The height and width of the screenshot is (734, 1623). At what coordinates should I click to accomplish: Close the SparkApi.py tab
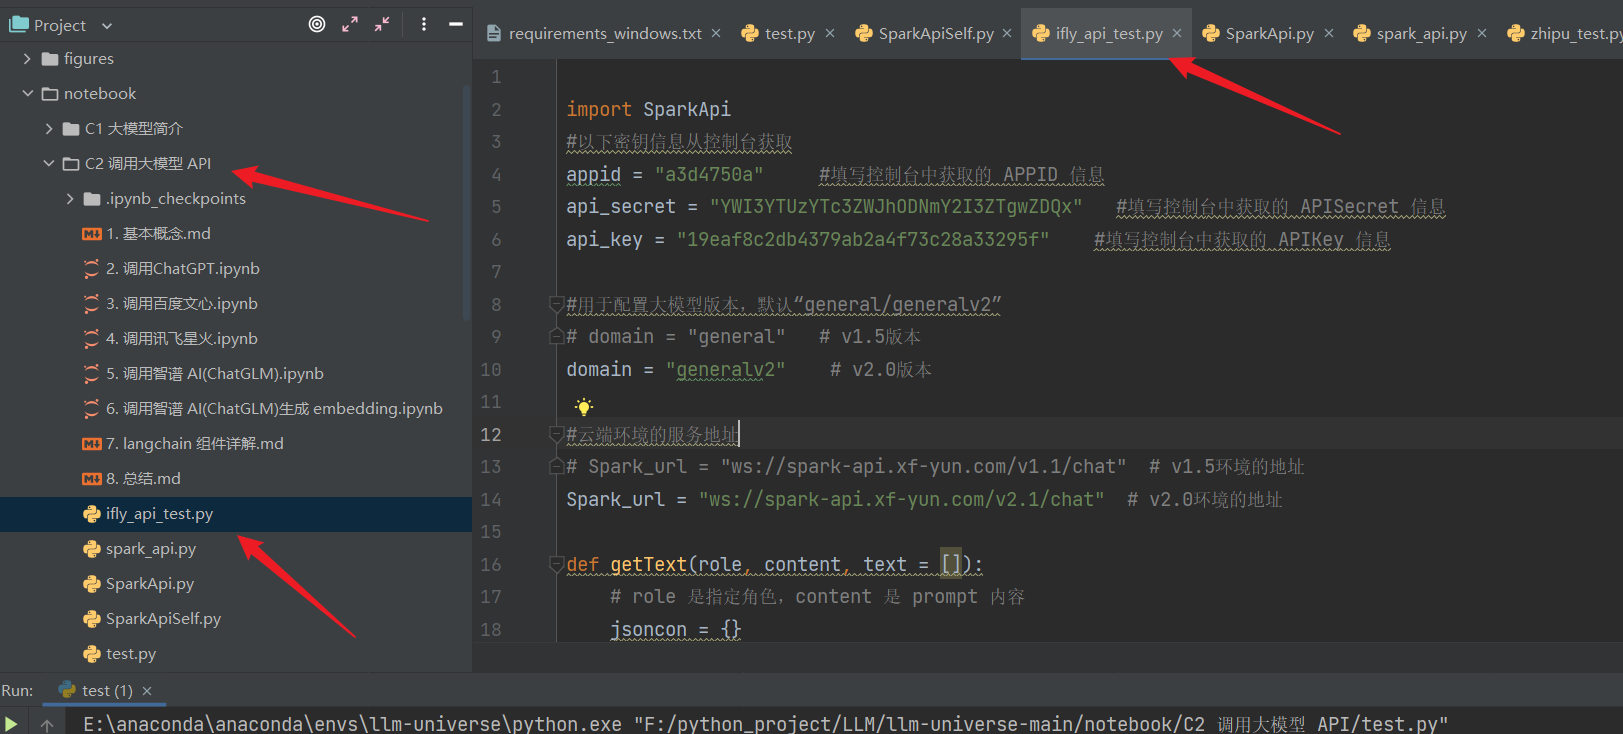[1329, 34]
